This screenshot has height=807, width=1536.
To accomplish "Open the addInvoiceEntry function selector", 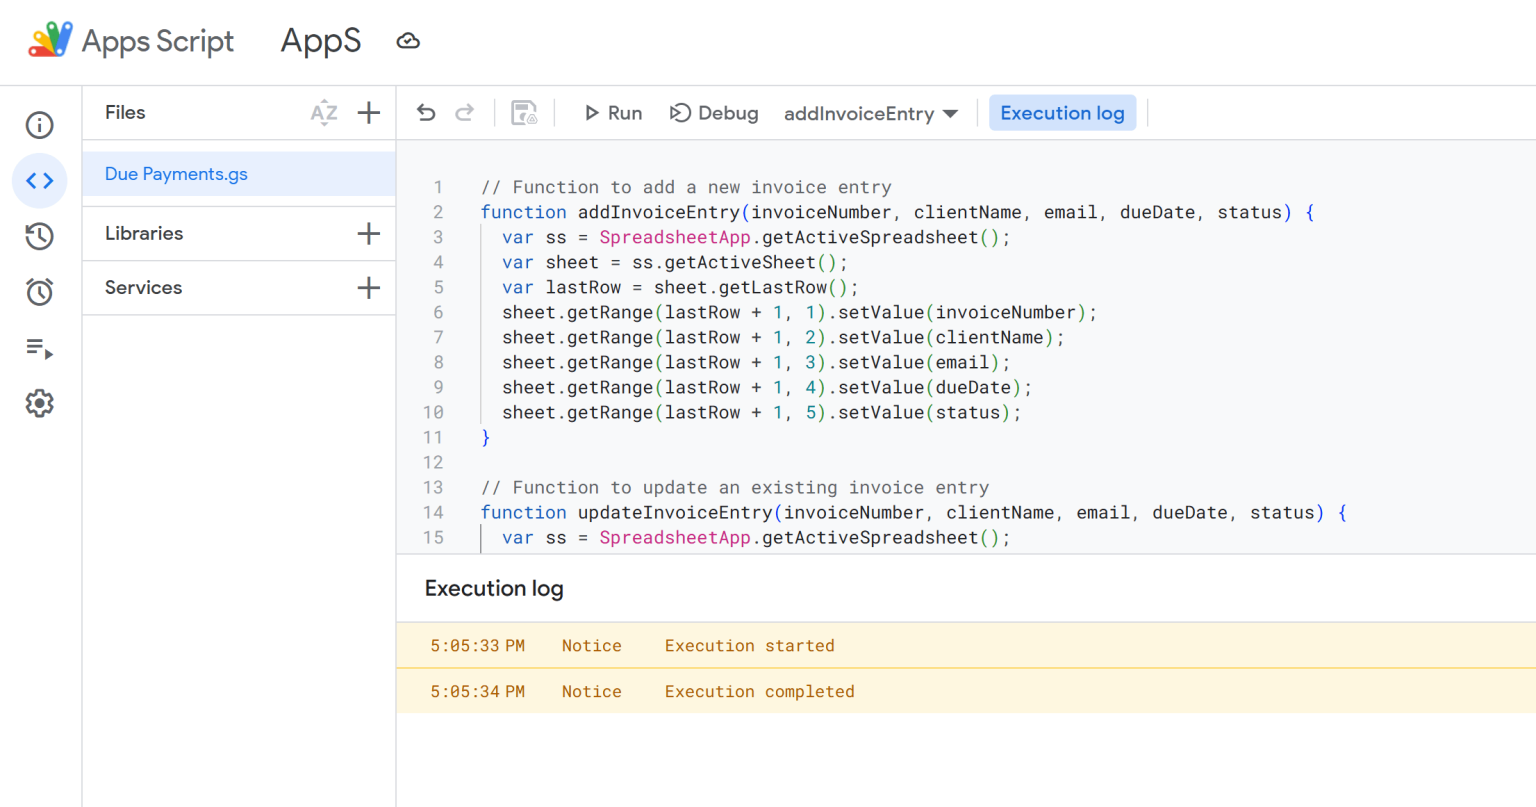I will tap(869, 113).
